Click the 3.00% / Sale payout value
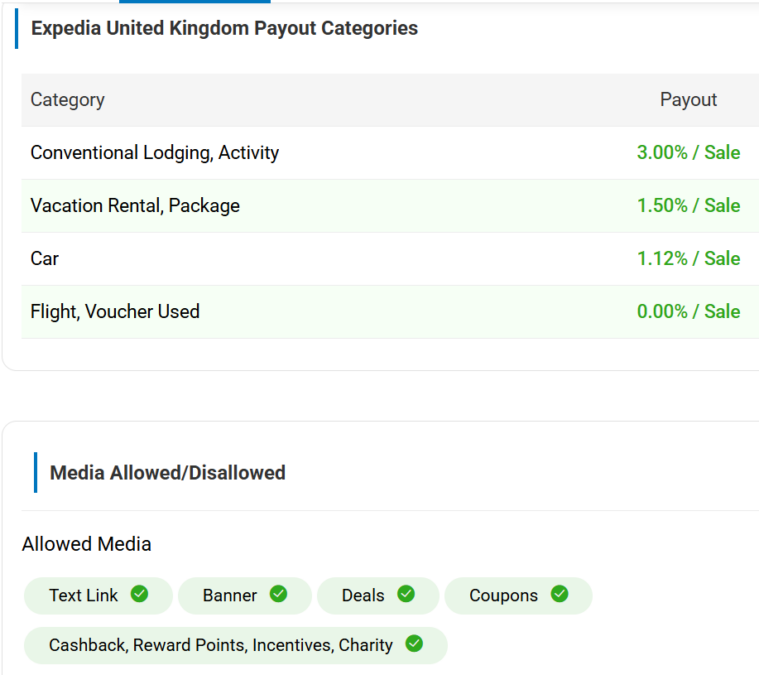759x675 pixels. (x=688, y=153)
